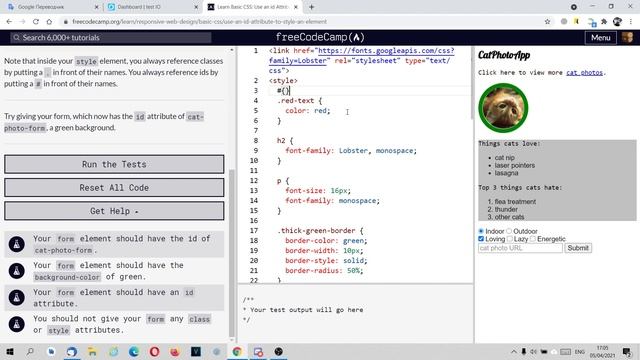This screenshot has height=360, width=640.
Task: Switch to the Google Translate tab
Action: [x=53, y=7]
